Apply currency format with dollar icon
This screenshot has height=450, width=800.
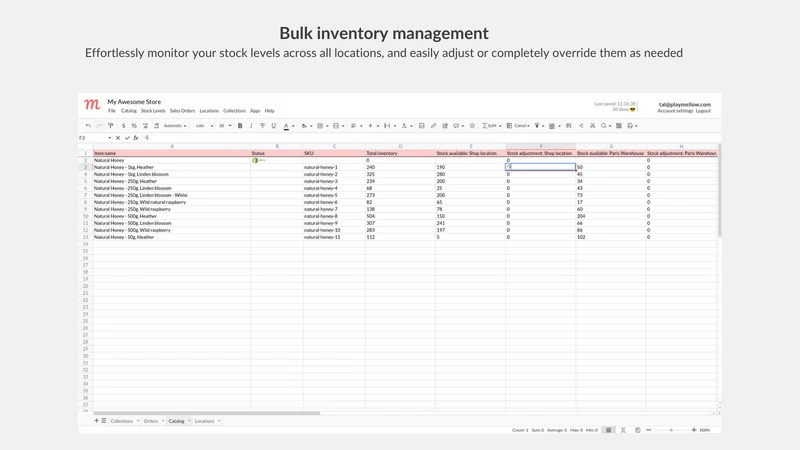click(123, 126)
